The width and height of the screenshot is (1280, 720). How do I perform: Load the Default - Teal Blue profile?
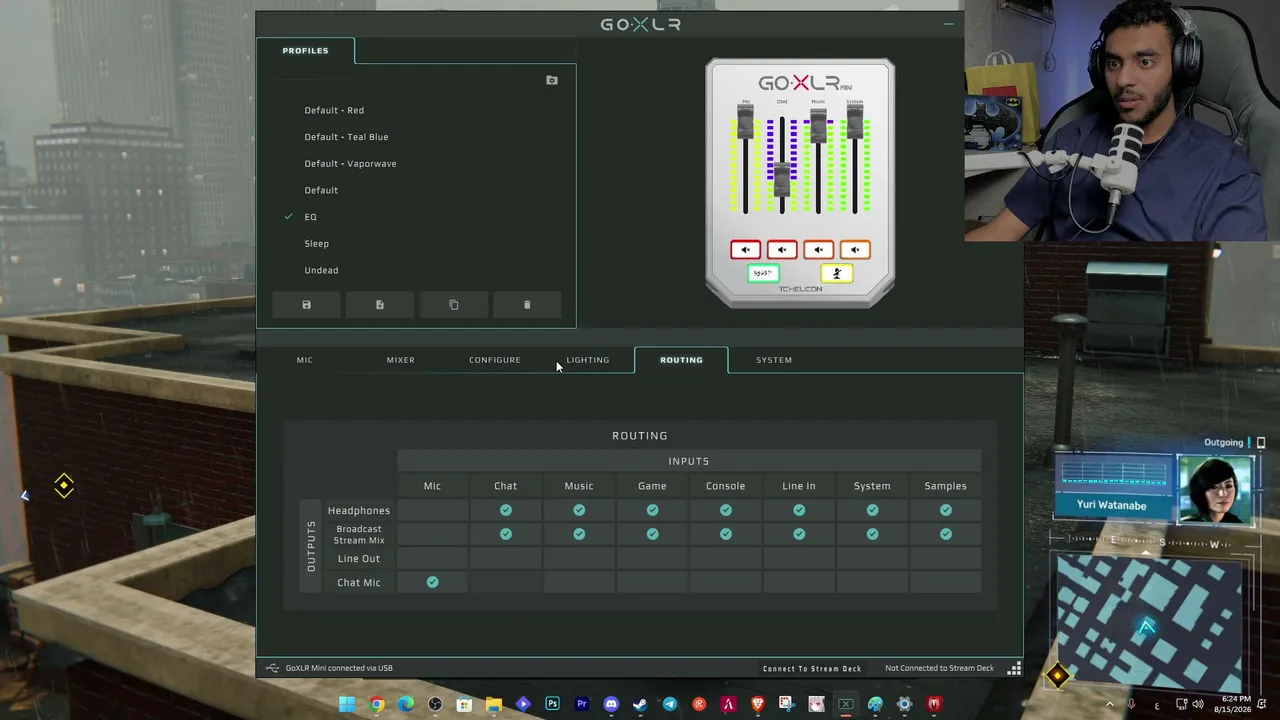tap(346, 137)
